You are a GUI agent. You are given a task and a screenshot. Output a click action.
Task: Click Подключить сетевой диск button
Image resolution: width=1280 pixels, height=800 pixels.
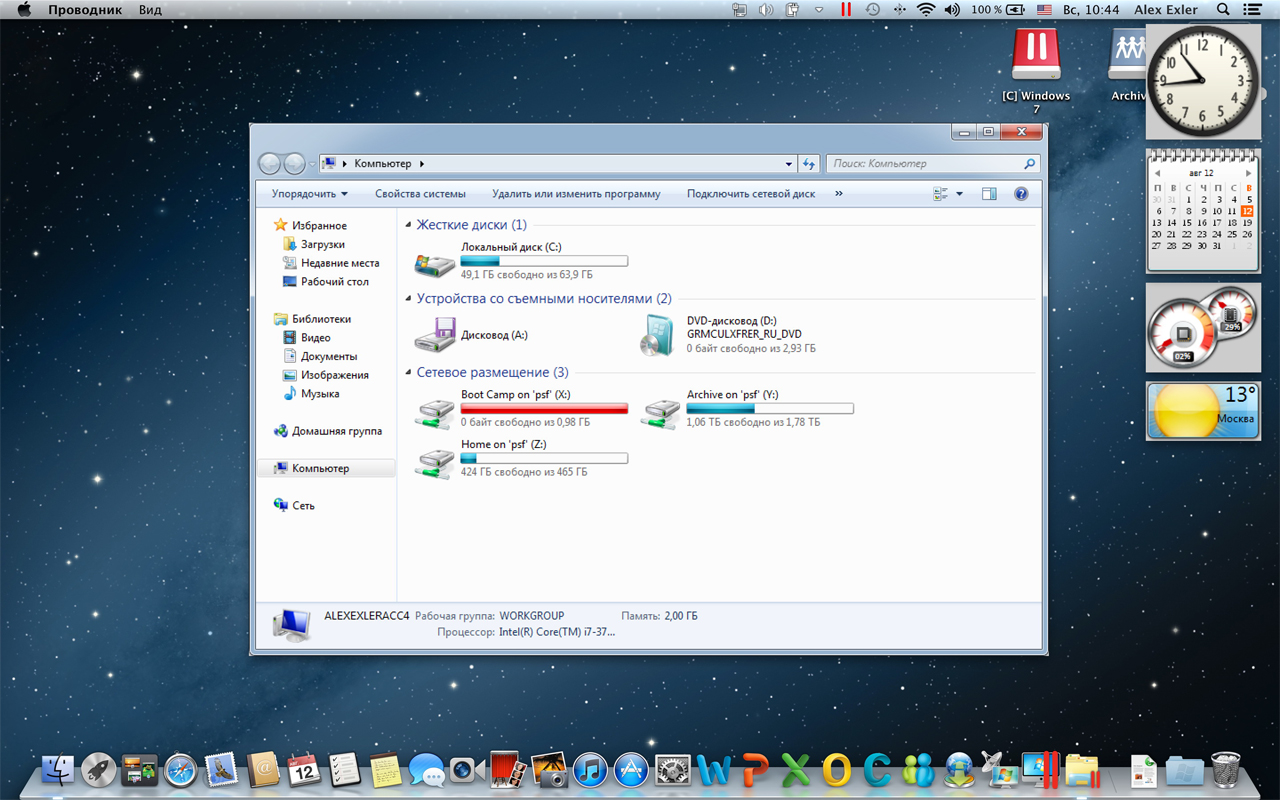point(750,194)
